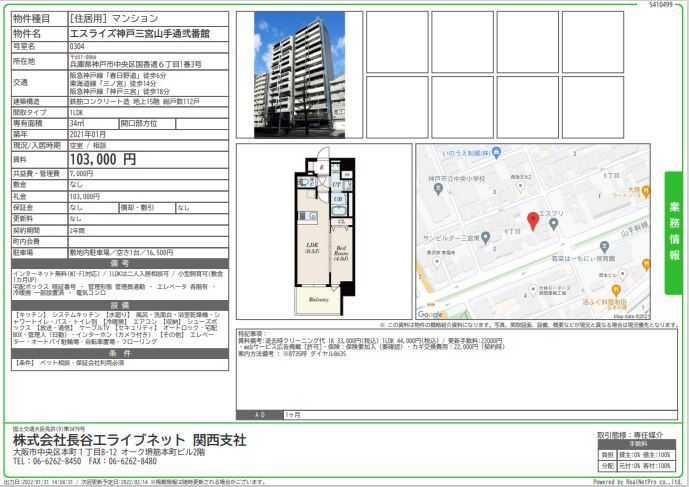This screenshot has width=689, height=487.
Task: Click the エスプリ map pin
Action: tap(554, 224)
